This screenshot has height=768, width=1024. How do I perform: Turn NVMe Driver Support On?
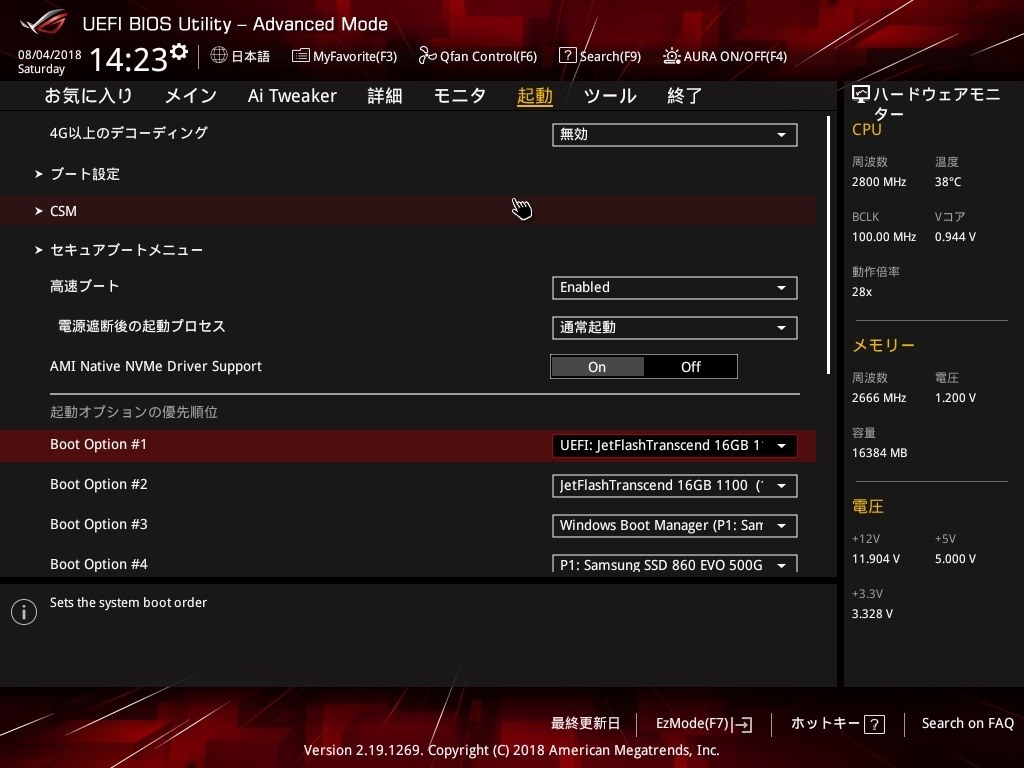coord(597,367)
